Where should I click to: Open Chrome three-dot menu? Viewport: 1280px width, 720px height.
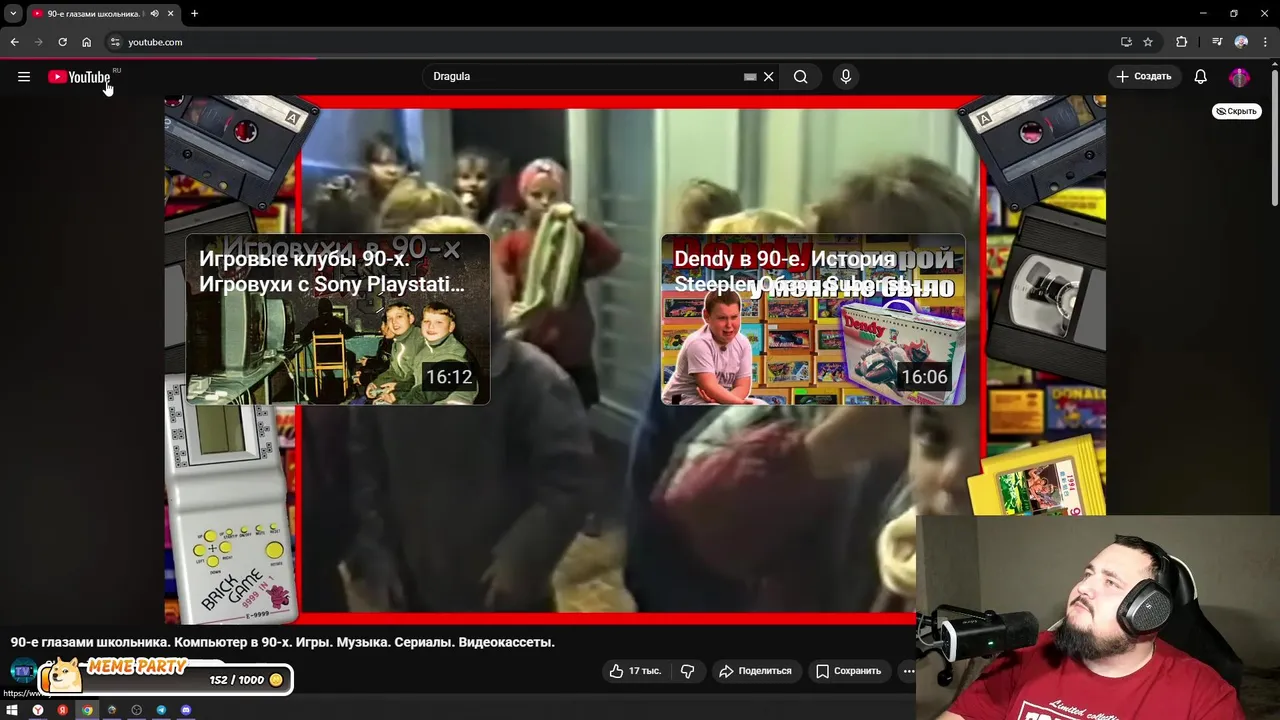[1265, 42]
